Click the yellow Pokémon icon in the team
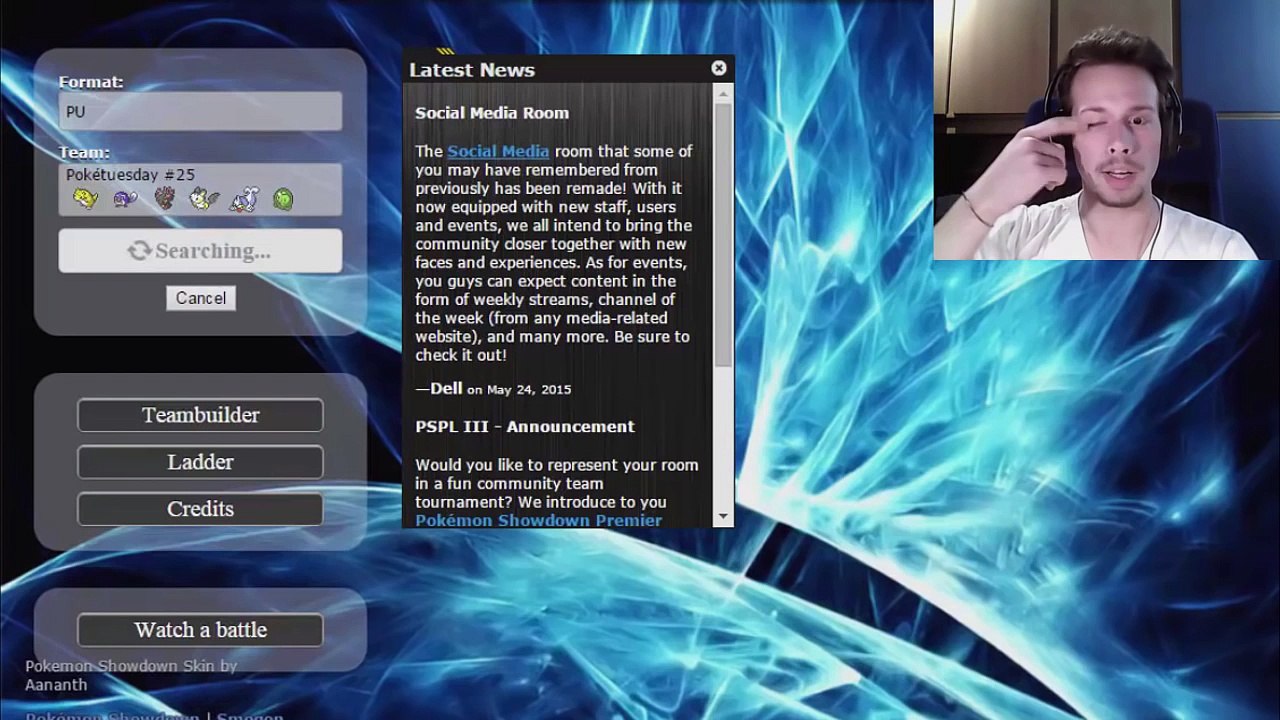The width and height of the screenshot is (1280, 720). point(86,199)
